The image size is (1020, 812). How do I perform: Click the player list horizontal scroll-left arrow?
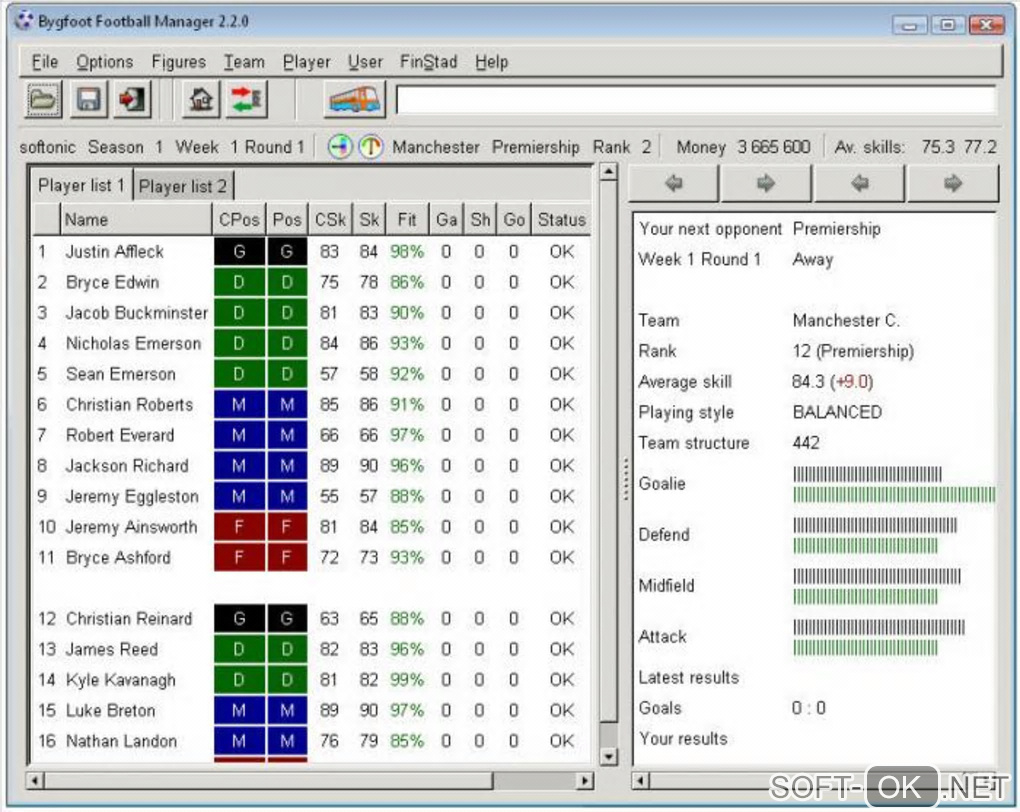click(x=35, y=779)
